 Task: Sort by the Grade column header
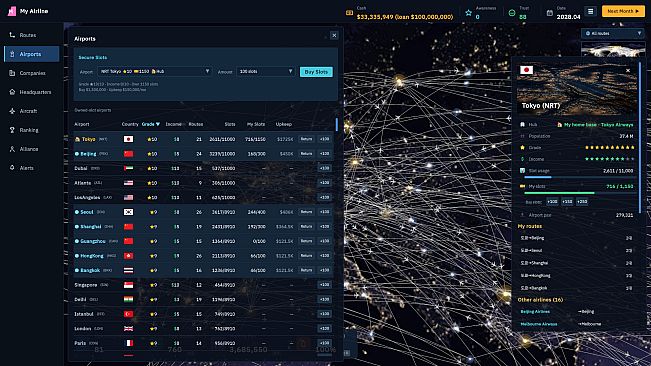(x=150, y=124)
